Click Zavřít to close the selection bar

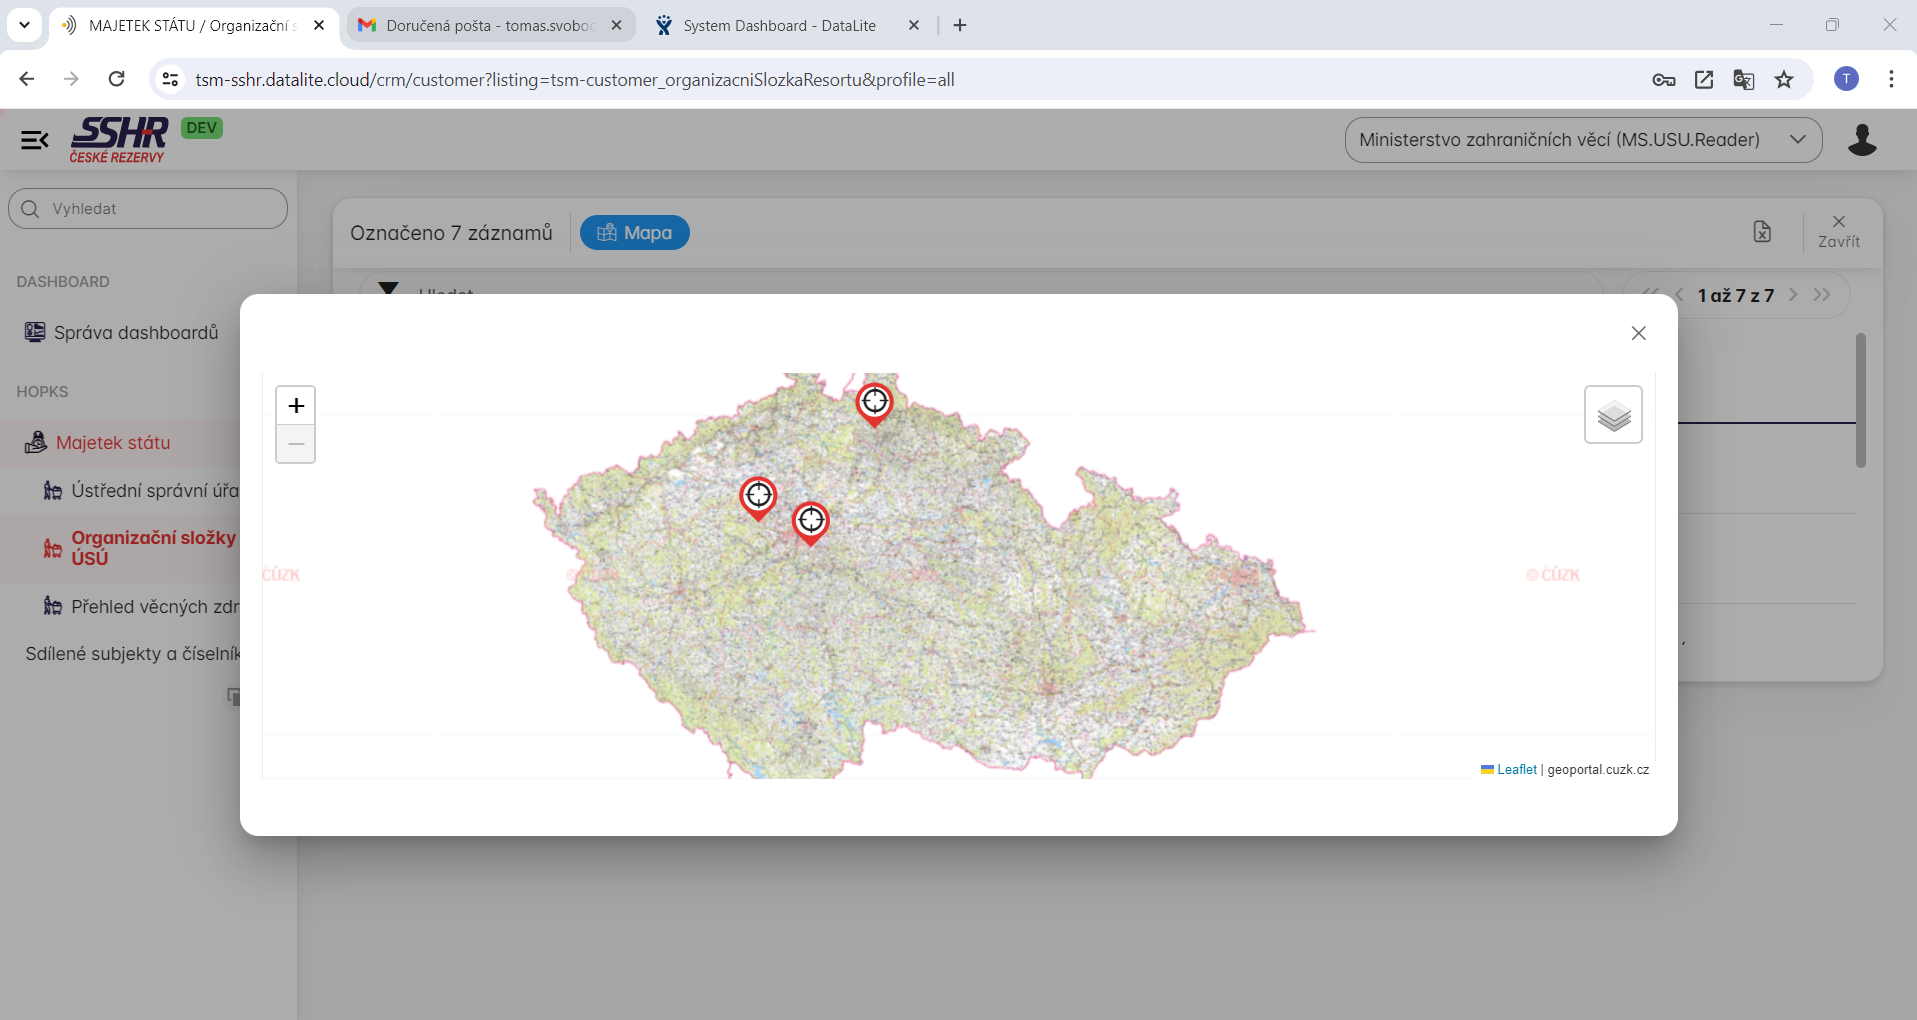pos(1838,231)
